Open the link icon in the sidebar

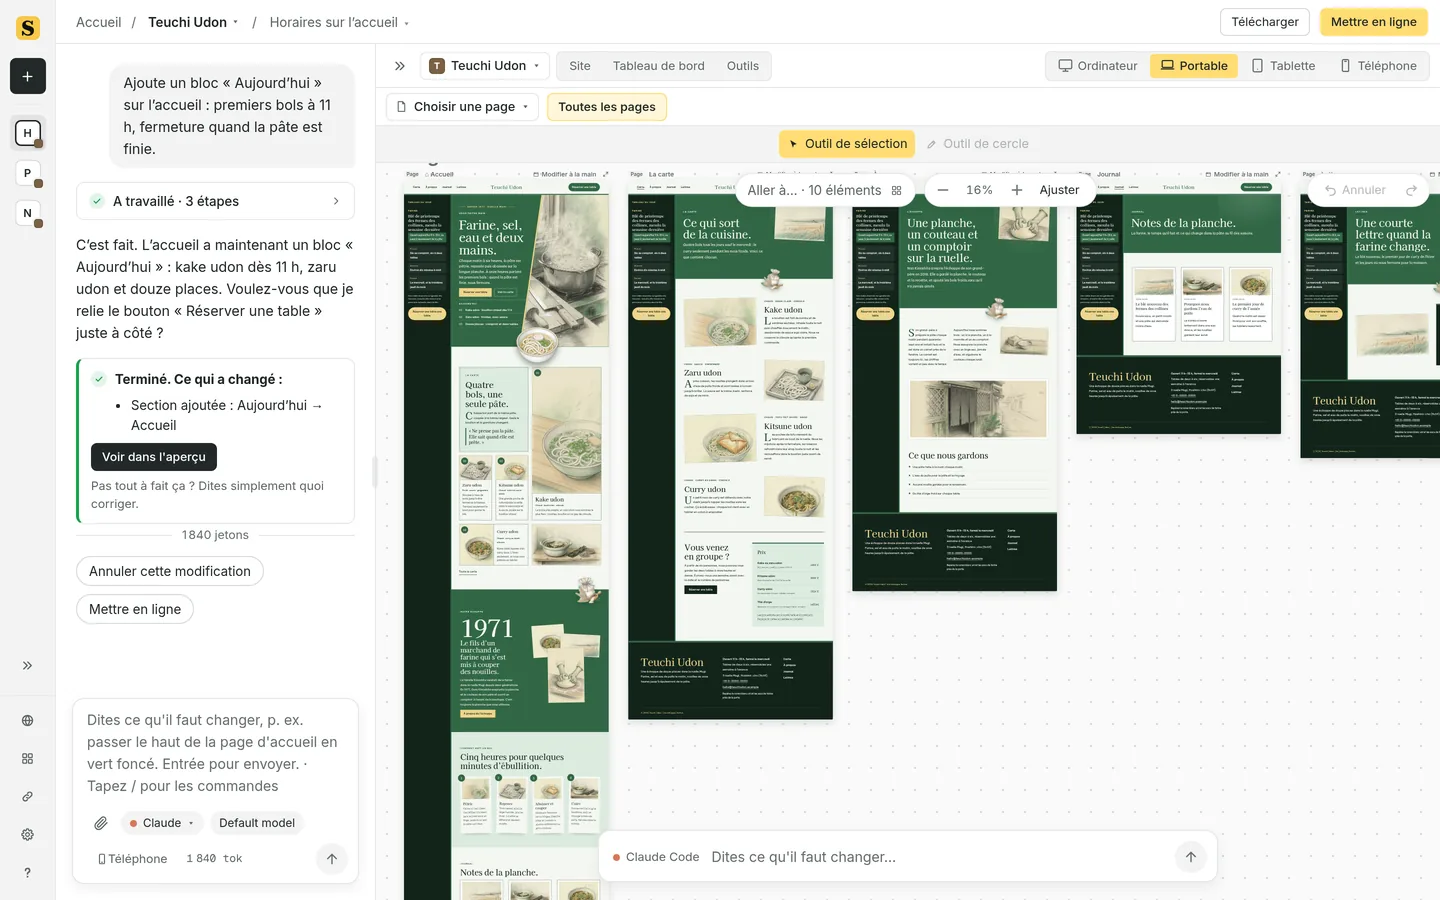coord(28,796)
